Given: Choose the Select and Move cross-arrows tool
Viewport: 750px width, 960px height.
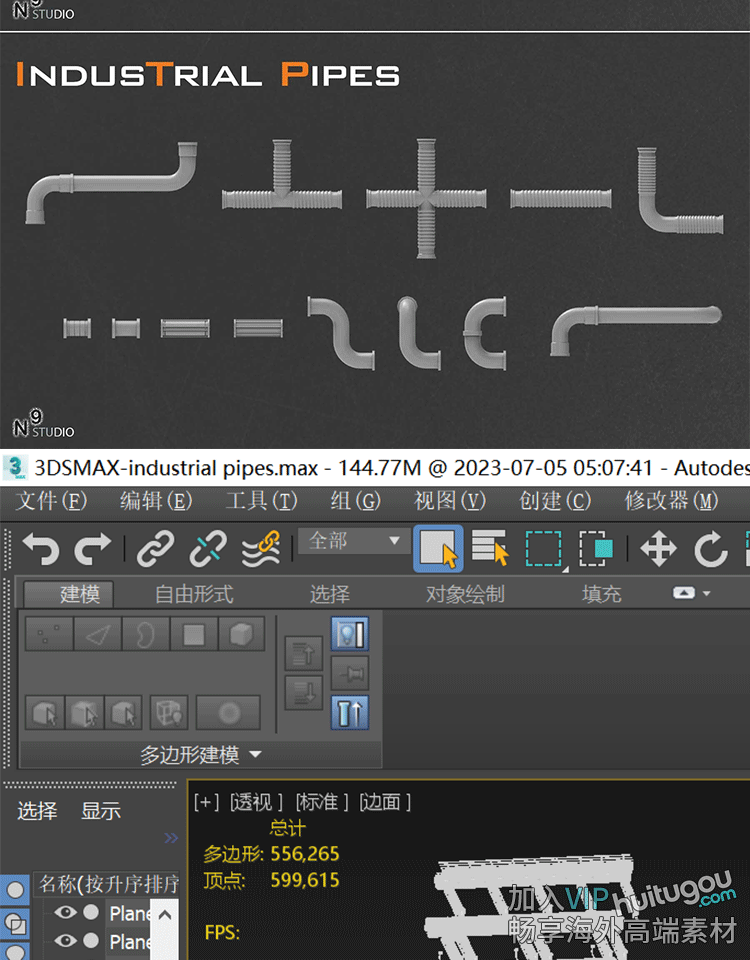Looking at the screenshot, I should (658, 549).
